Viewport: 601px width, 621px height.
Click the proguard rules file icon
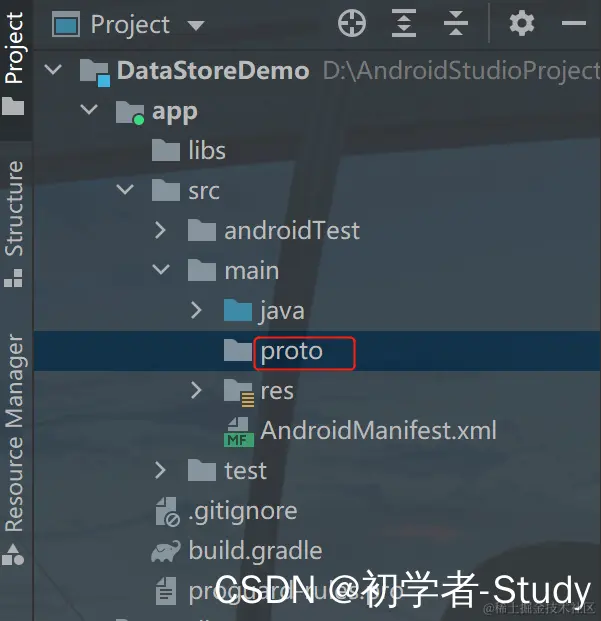pos(166,591)
